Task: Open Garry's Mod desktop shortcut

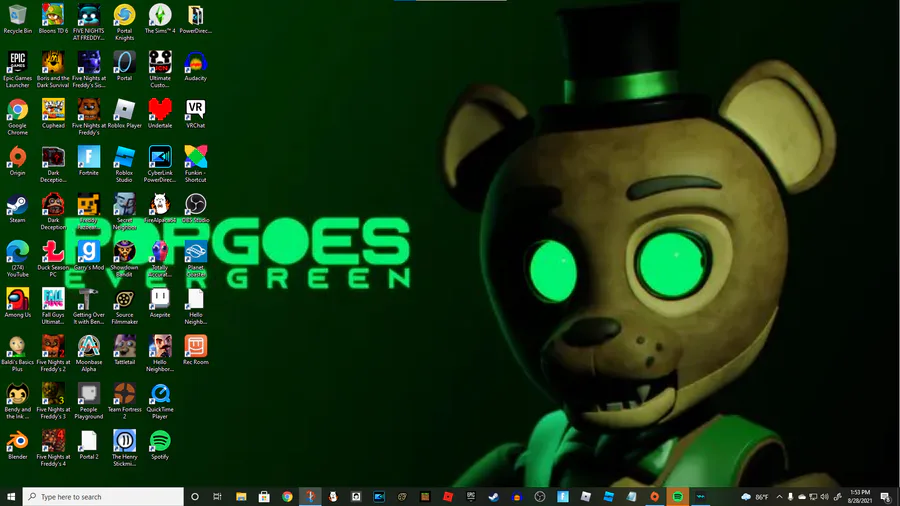Action: coord(89,256)
